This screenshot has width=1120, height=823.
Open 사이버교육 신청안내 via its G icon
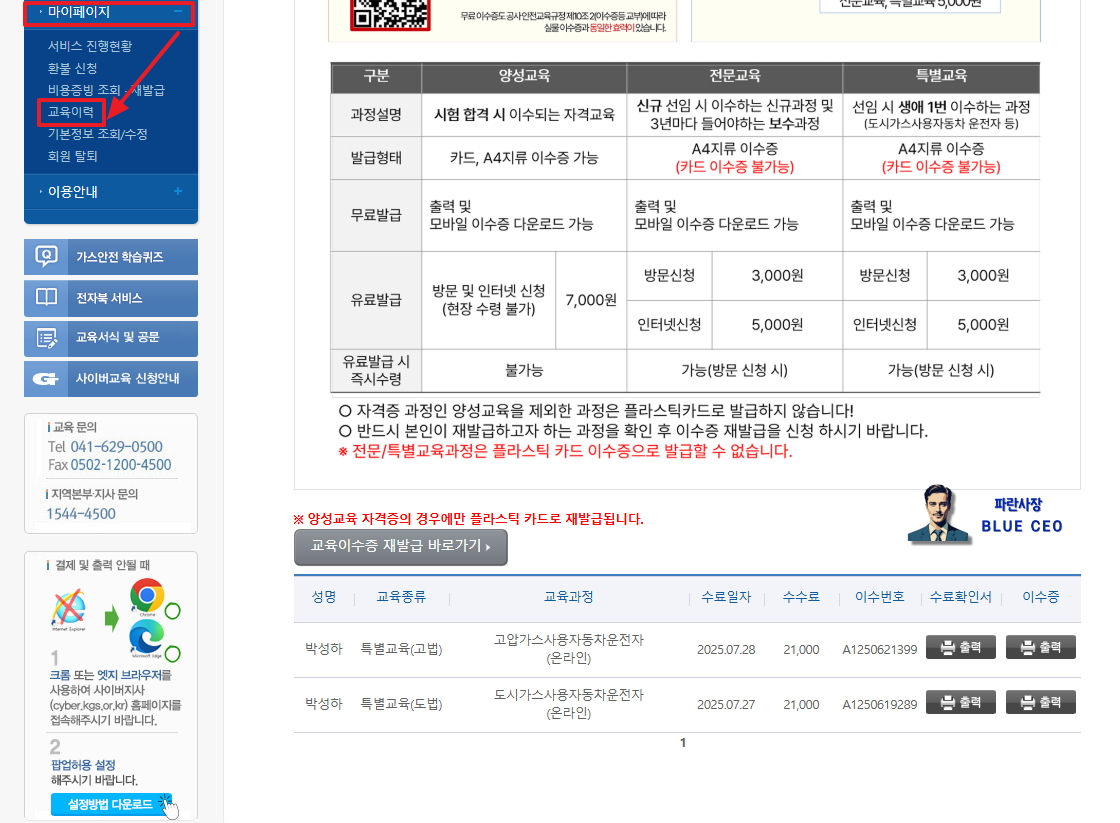coord(44,379)
